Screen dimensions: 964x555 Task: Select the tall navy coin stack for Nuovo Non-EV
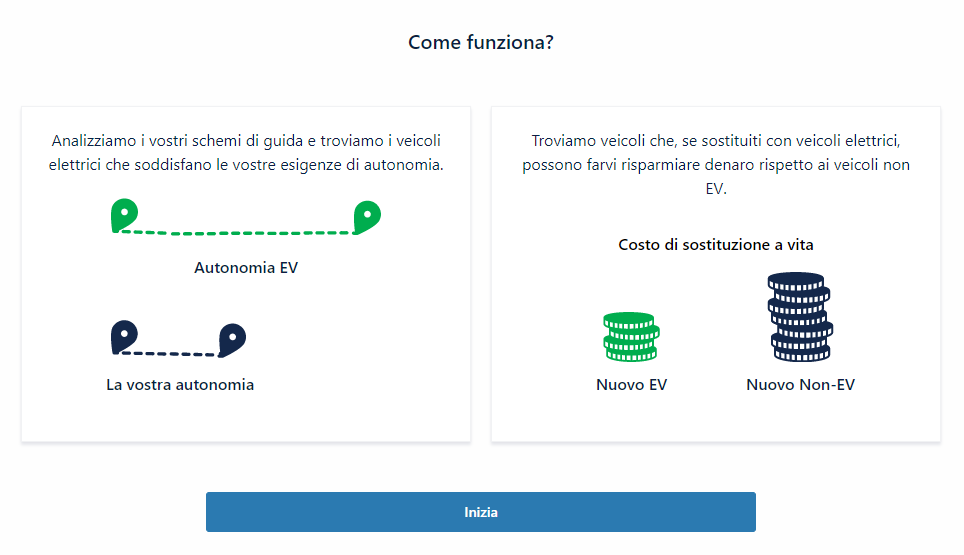[800, 317]
